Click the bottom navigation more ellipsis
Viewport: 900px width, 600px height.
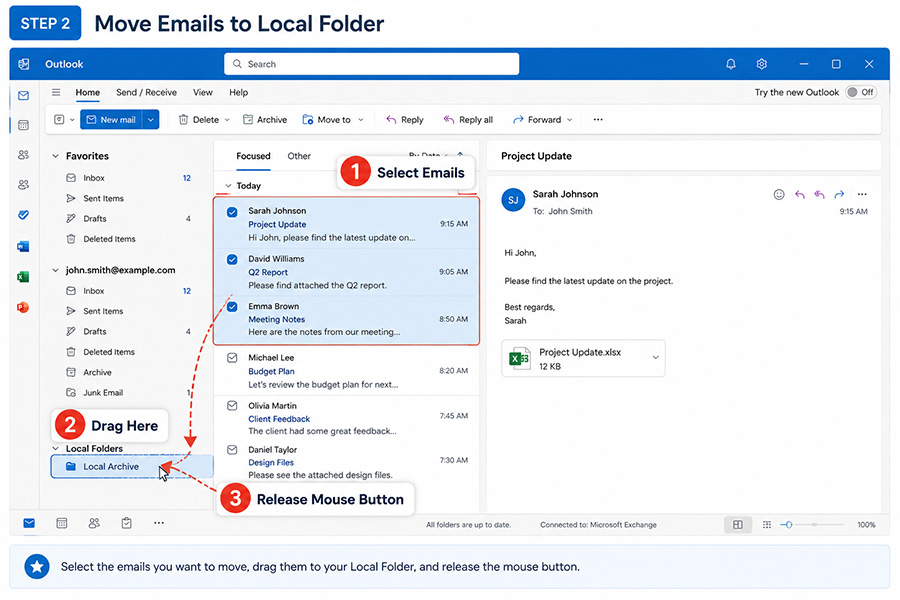coord(159,523)
